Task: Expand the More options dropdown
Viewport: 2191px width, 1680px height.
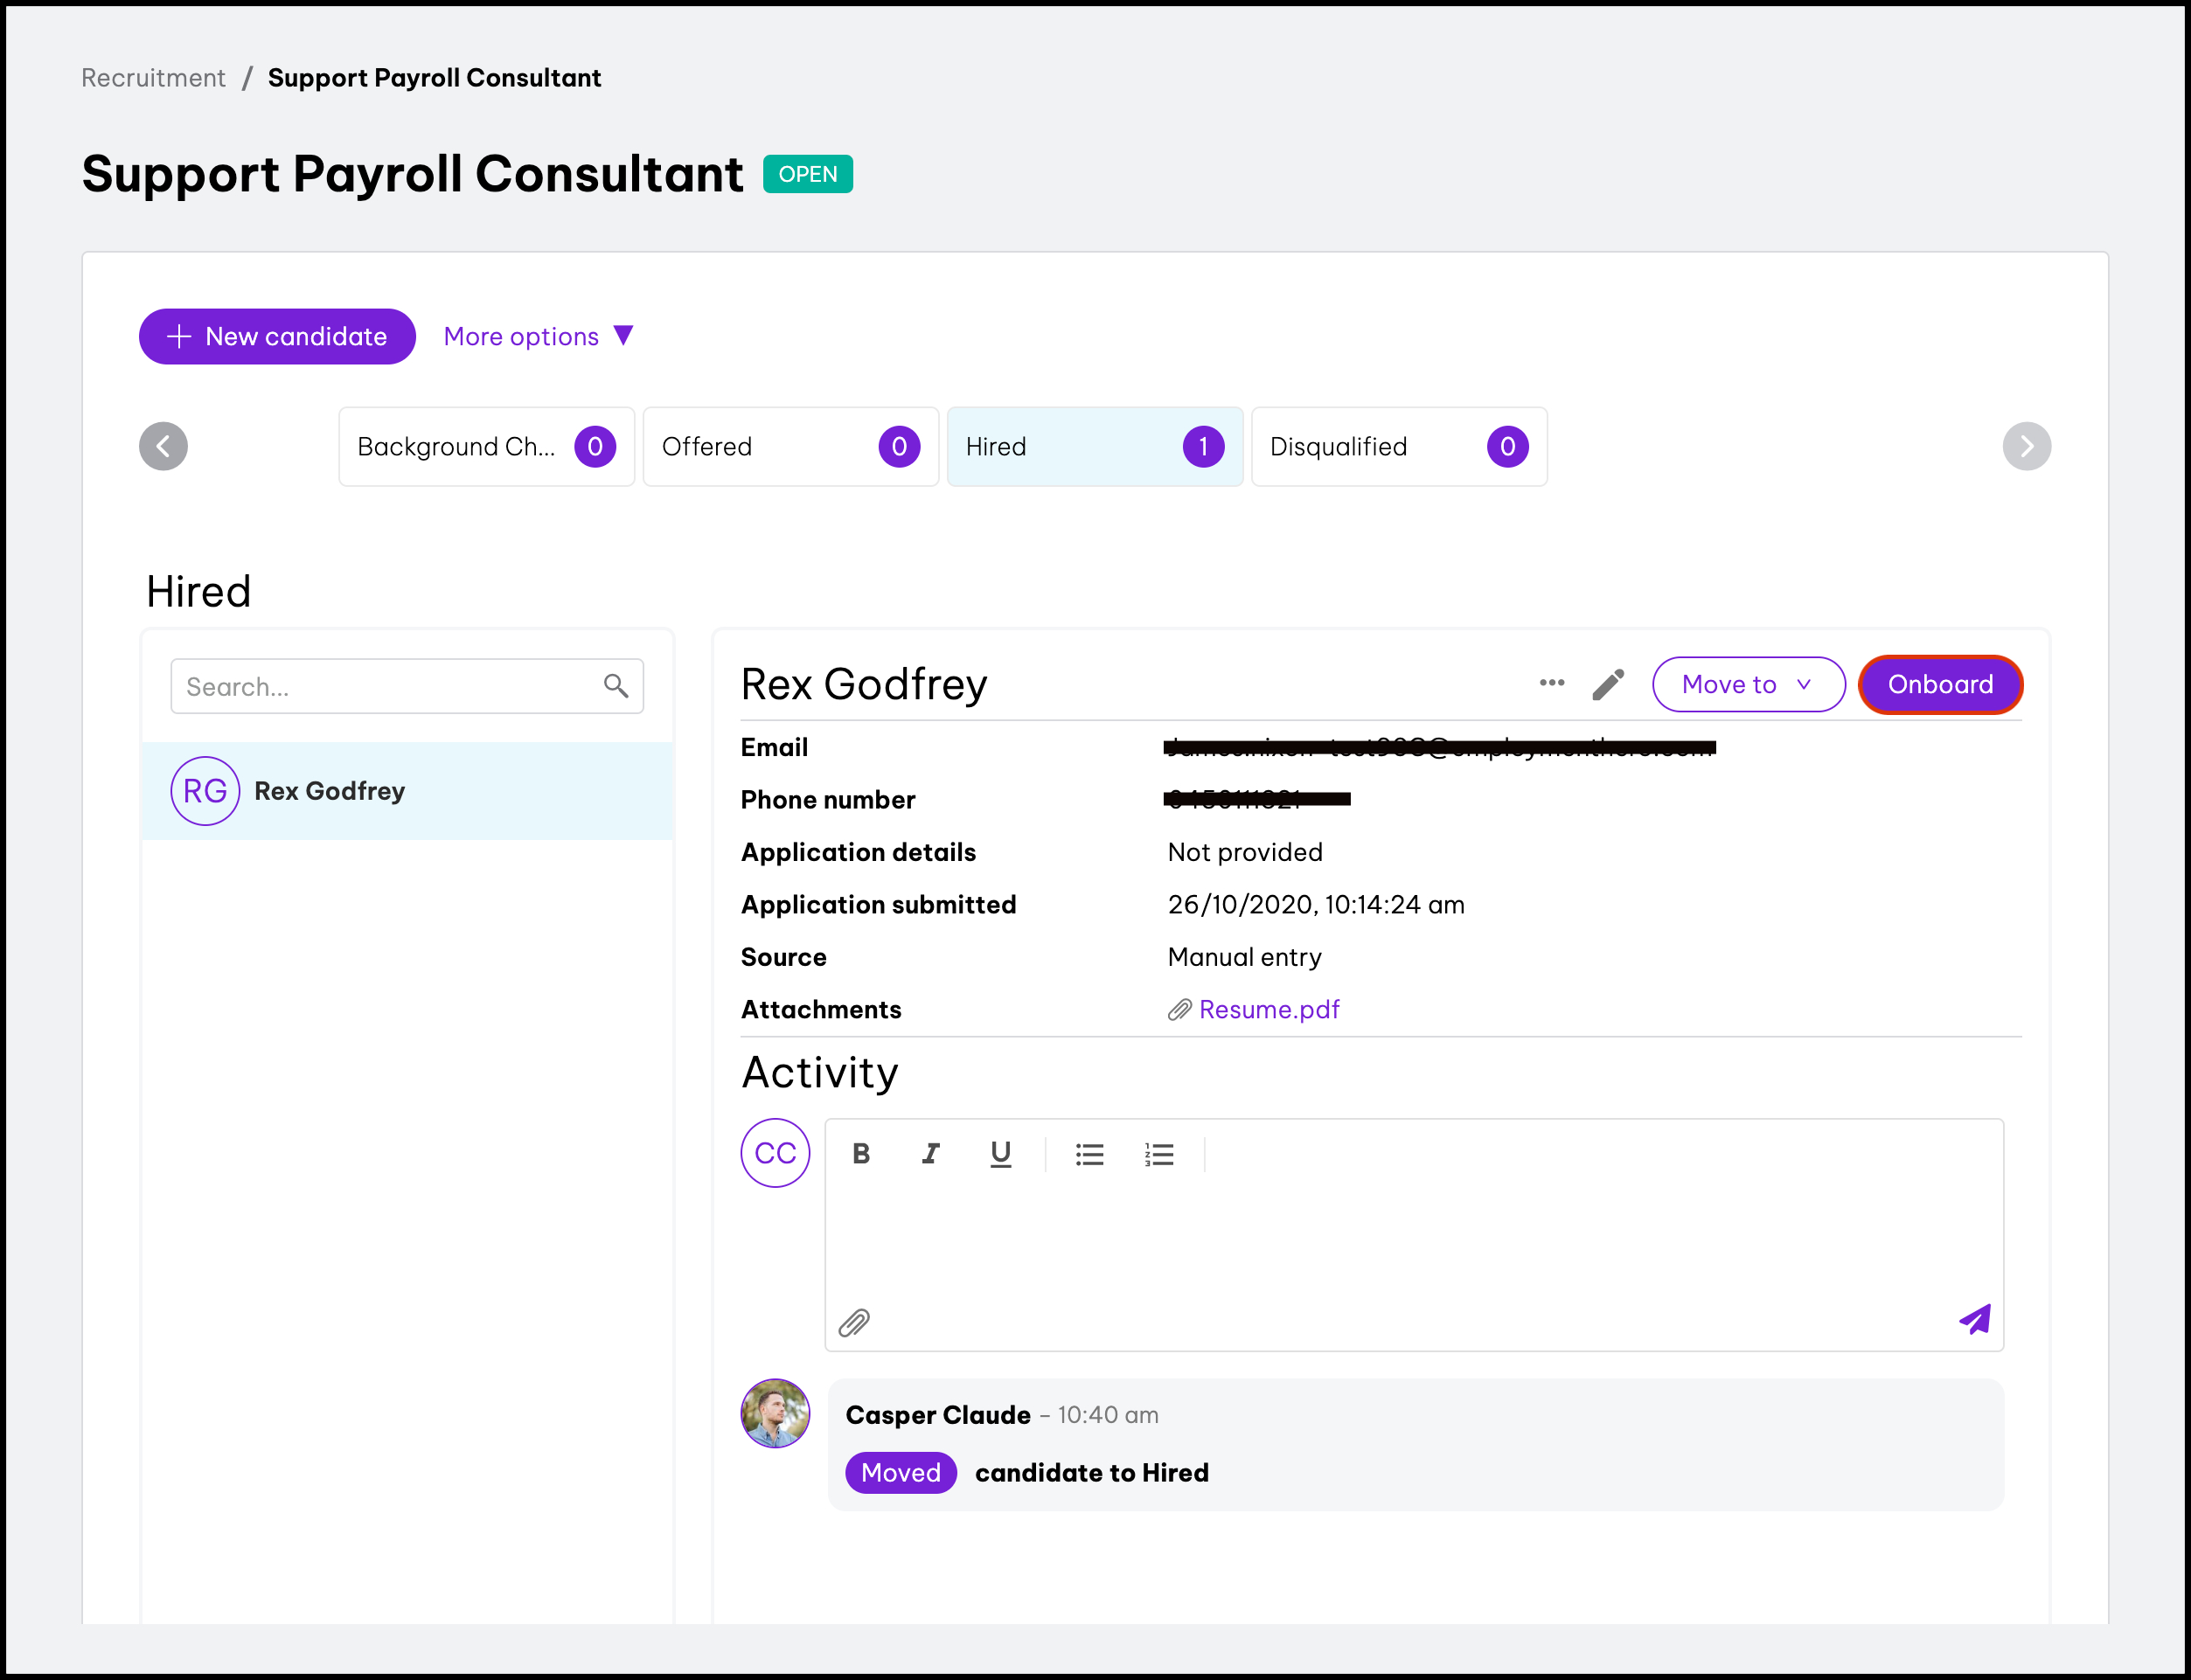Action: 538,337
